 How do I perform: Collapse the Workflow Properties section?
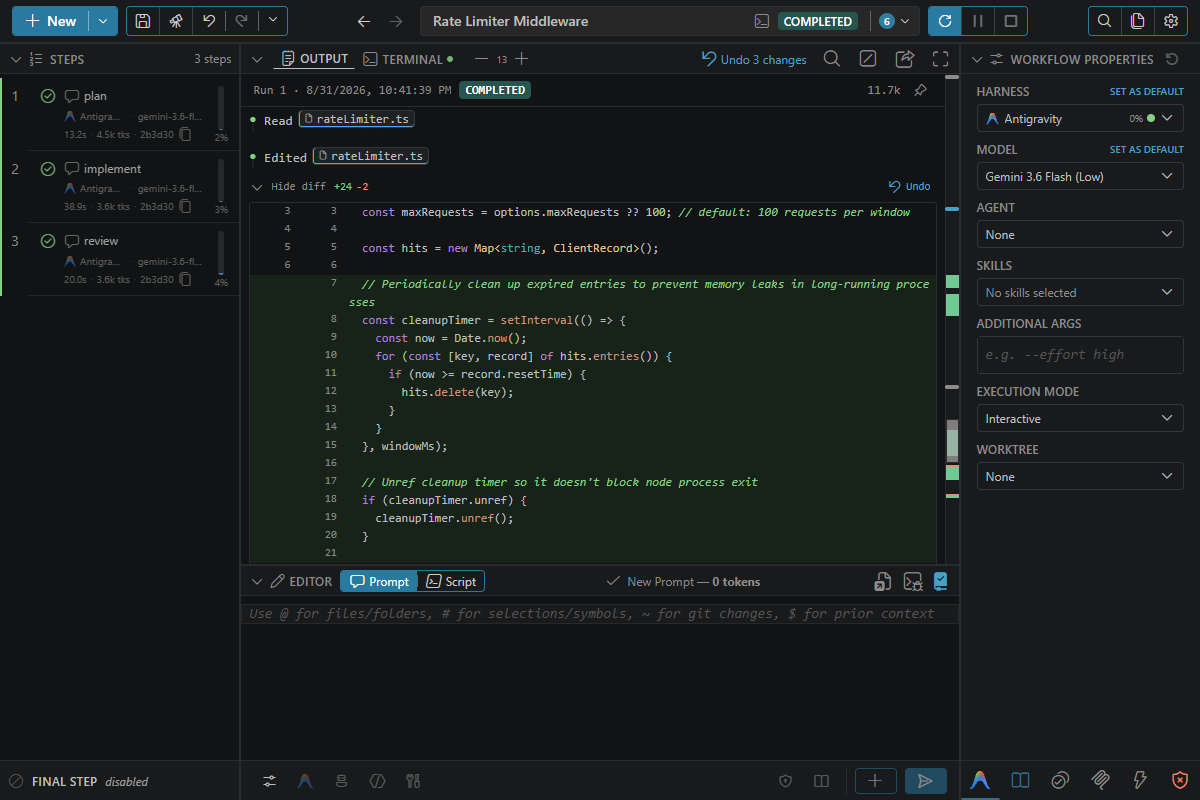coord(977,59)
